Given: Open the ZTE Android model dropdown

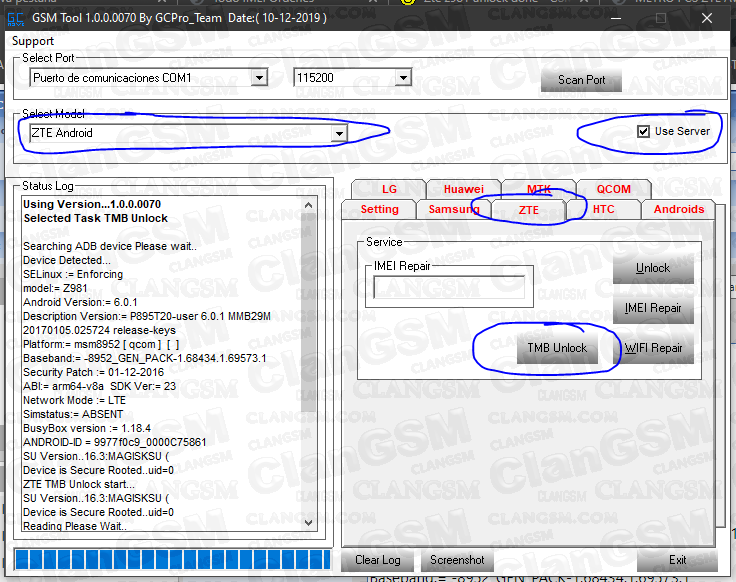Looking at the screenshot, I should coord(339,133).
